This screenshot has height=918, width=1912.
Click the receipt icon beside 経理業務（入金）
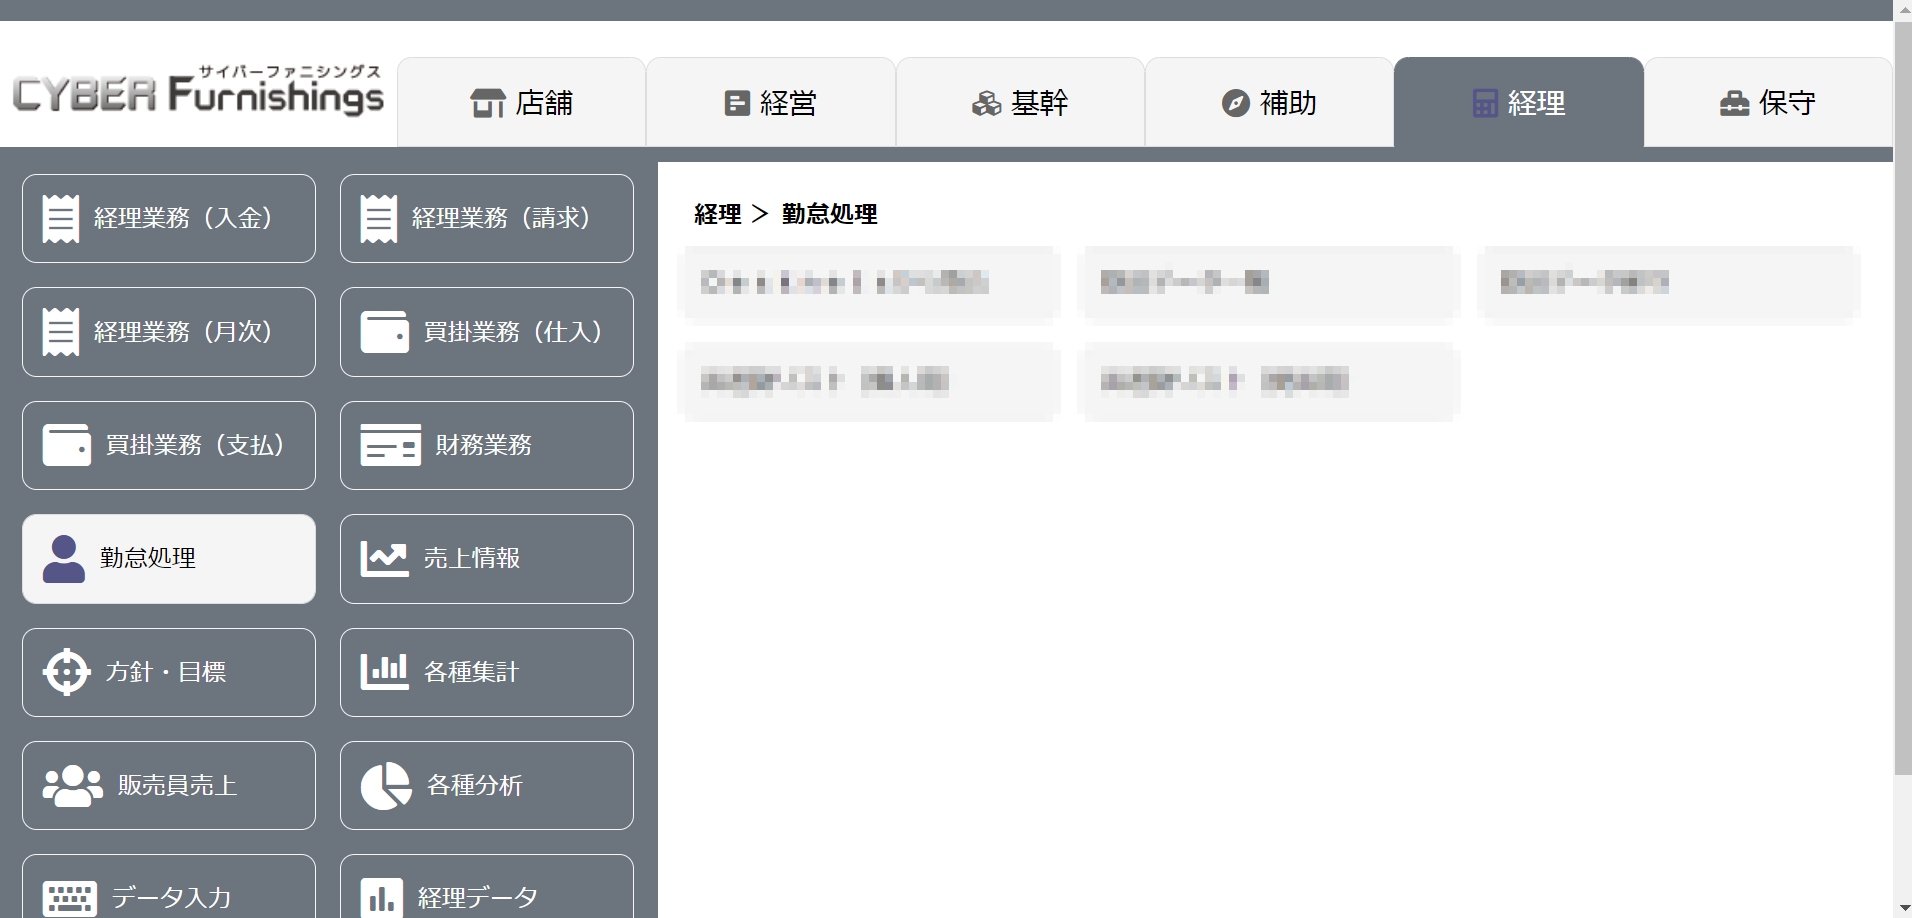pyautogui.click(x=61, y=219)
